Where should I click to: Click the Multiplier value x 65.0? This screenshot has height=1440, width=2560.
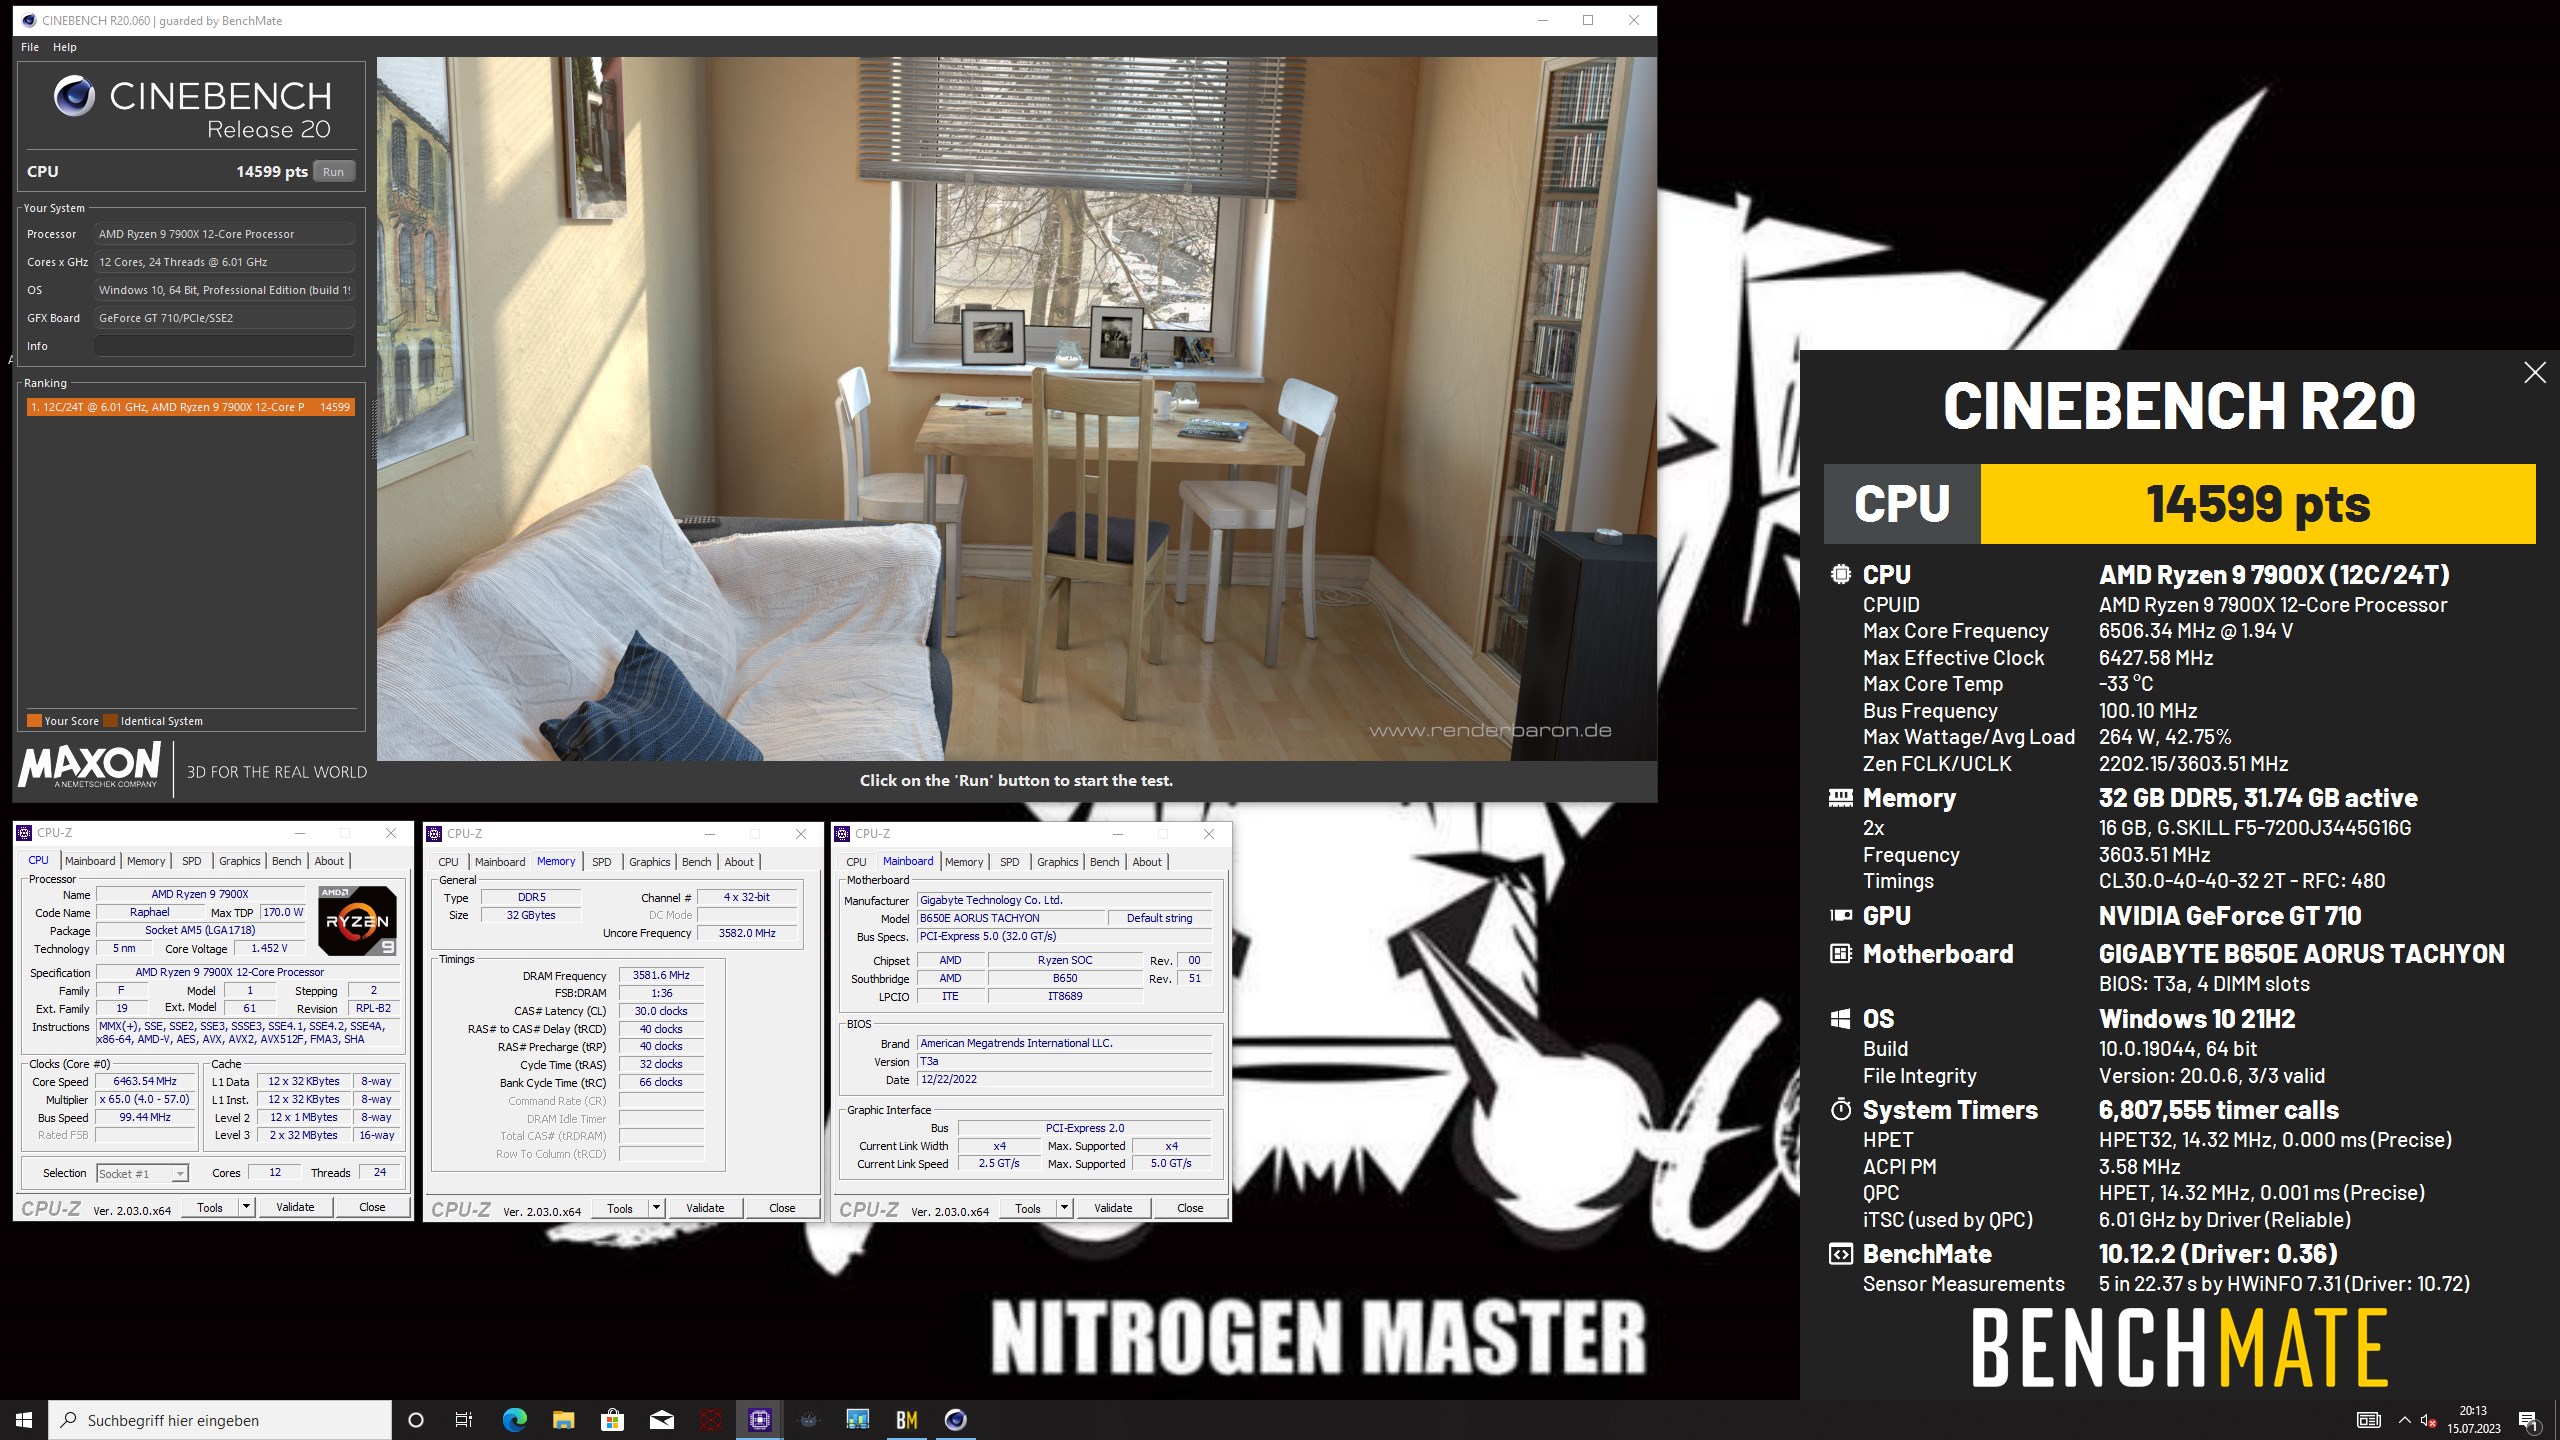pos(145,1099)
